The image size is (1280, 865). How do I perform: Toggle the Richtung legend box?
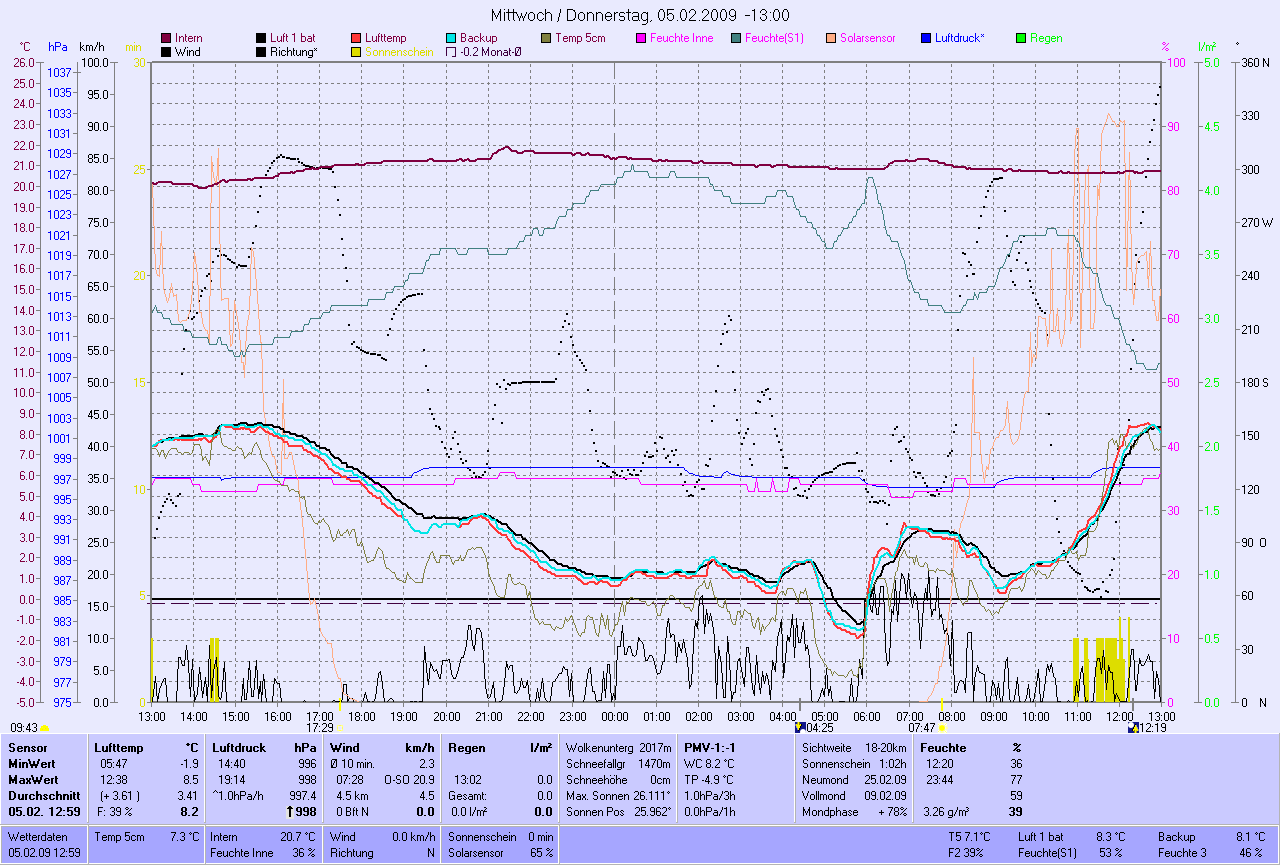click(x=261, y=52)
